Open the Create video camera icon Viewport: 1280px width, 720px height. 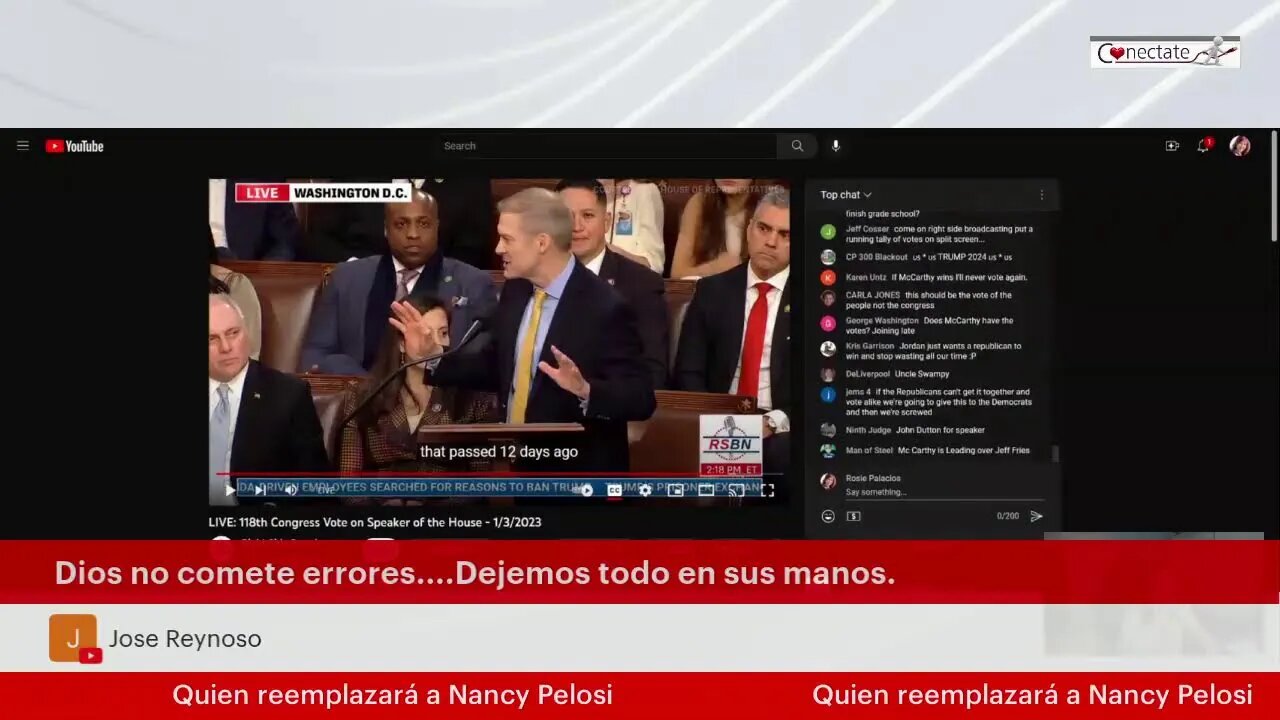(x=1172, y=146)
